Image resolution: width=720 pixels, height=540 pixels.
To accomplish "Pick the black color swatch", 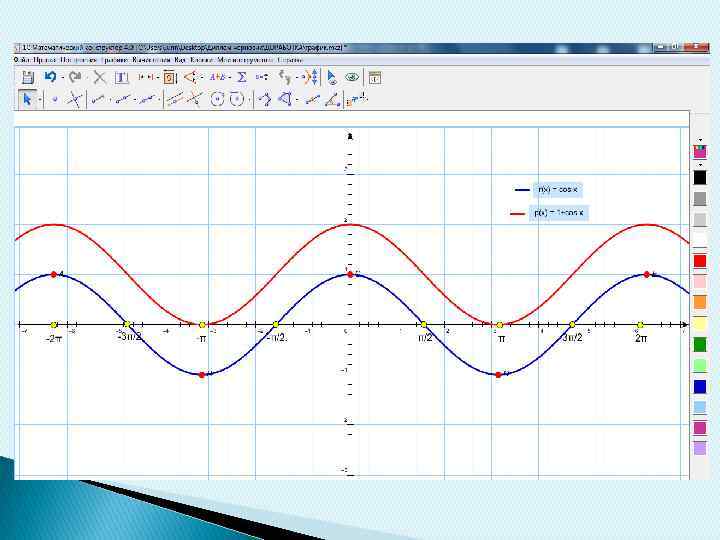I will (700, 178).
